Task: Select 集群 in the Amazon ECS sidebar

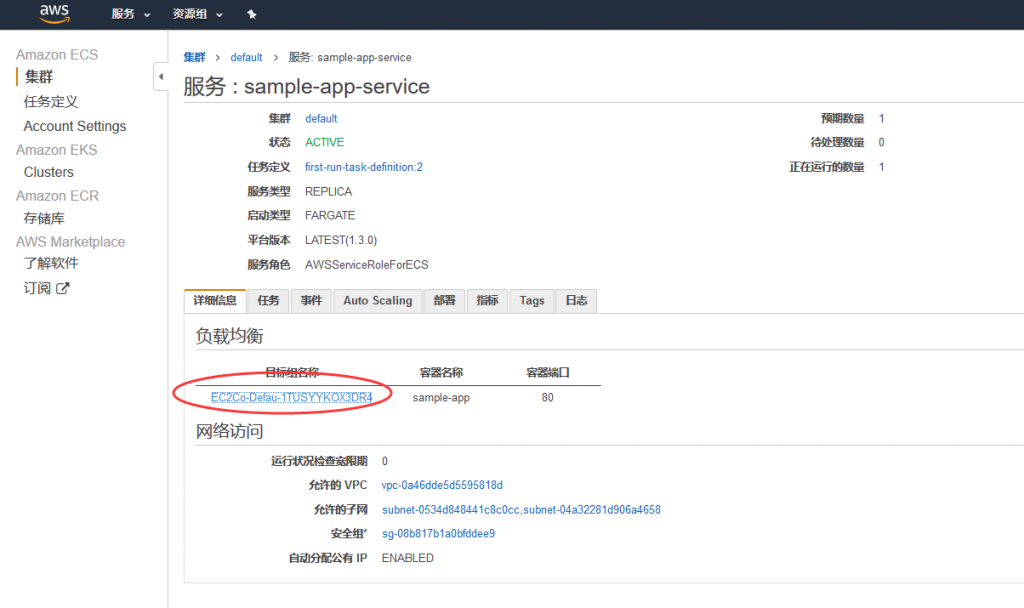Action: pyautogui.click(x=39, y=77)
